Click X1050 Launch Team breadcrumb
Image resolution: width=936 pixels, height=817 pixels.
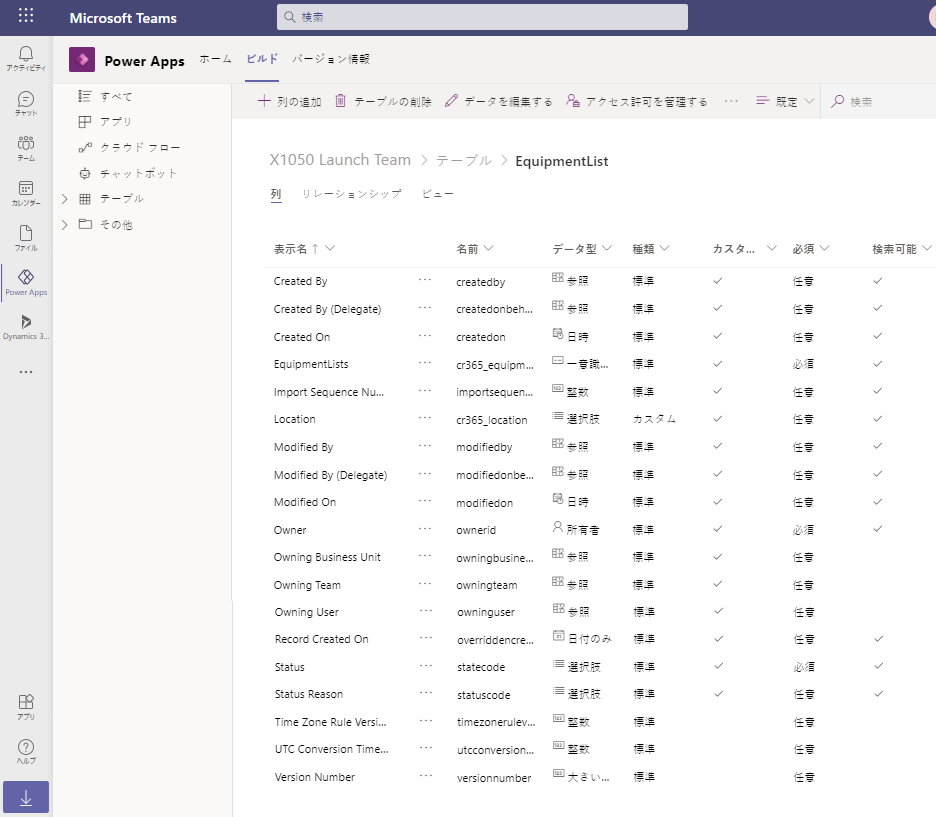340,160
